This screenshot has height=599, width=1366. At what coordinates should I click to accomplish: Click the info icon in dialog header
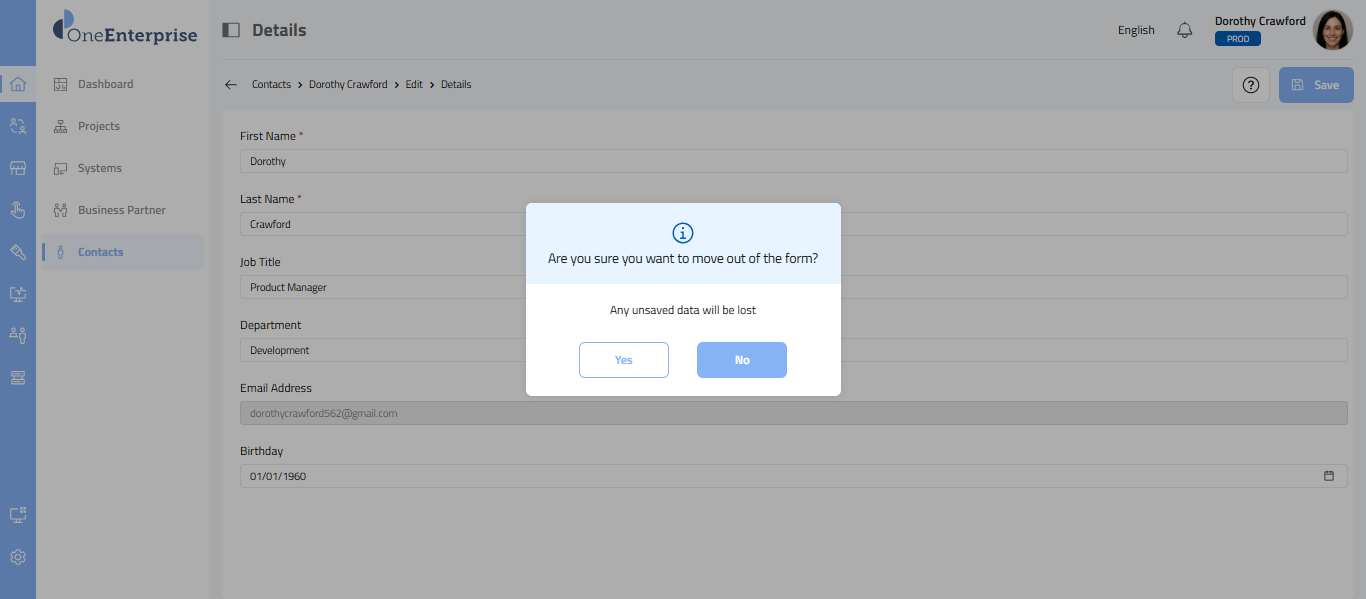[x=683, y=233]
